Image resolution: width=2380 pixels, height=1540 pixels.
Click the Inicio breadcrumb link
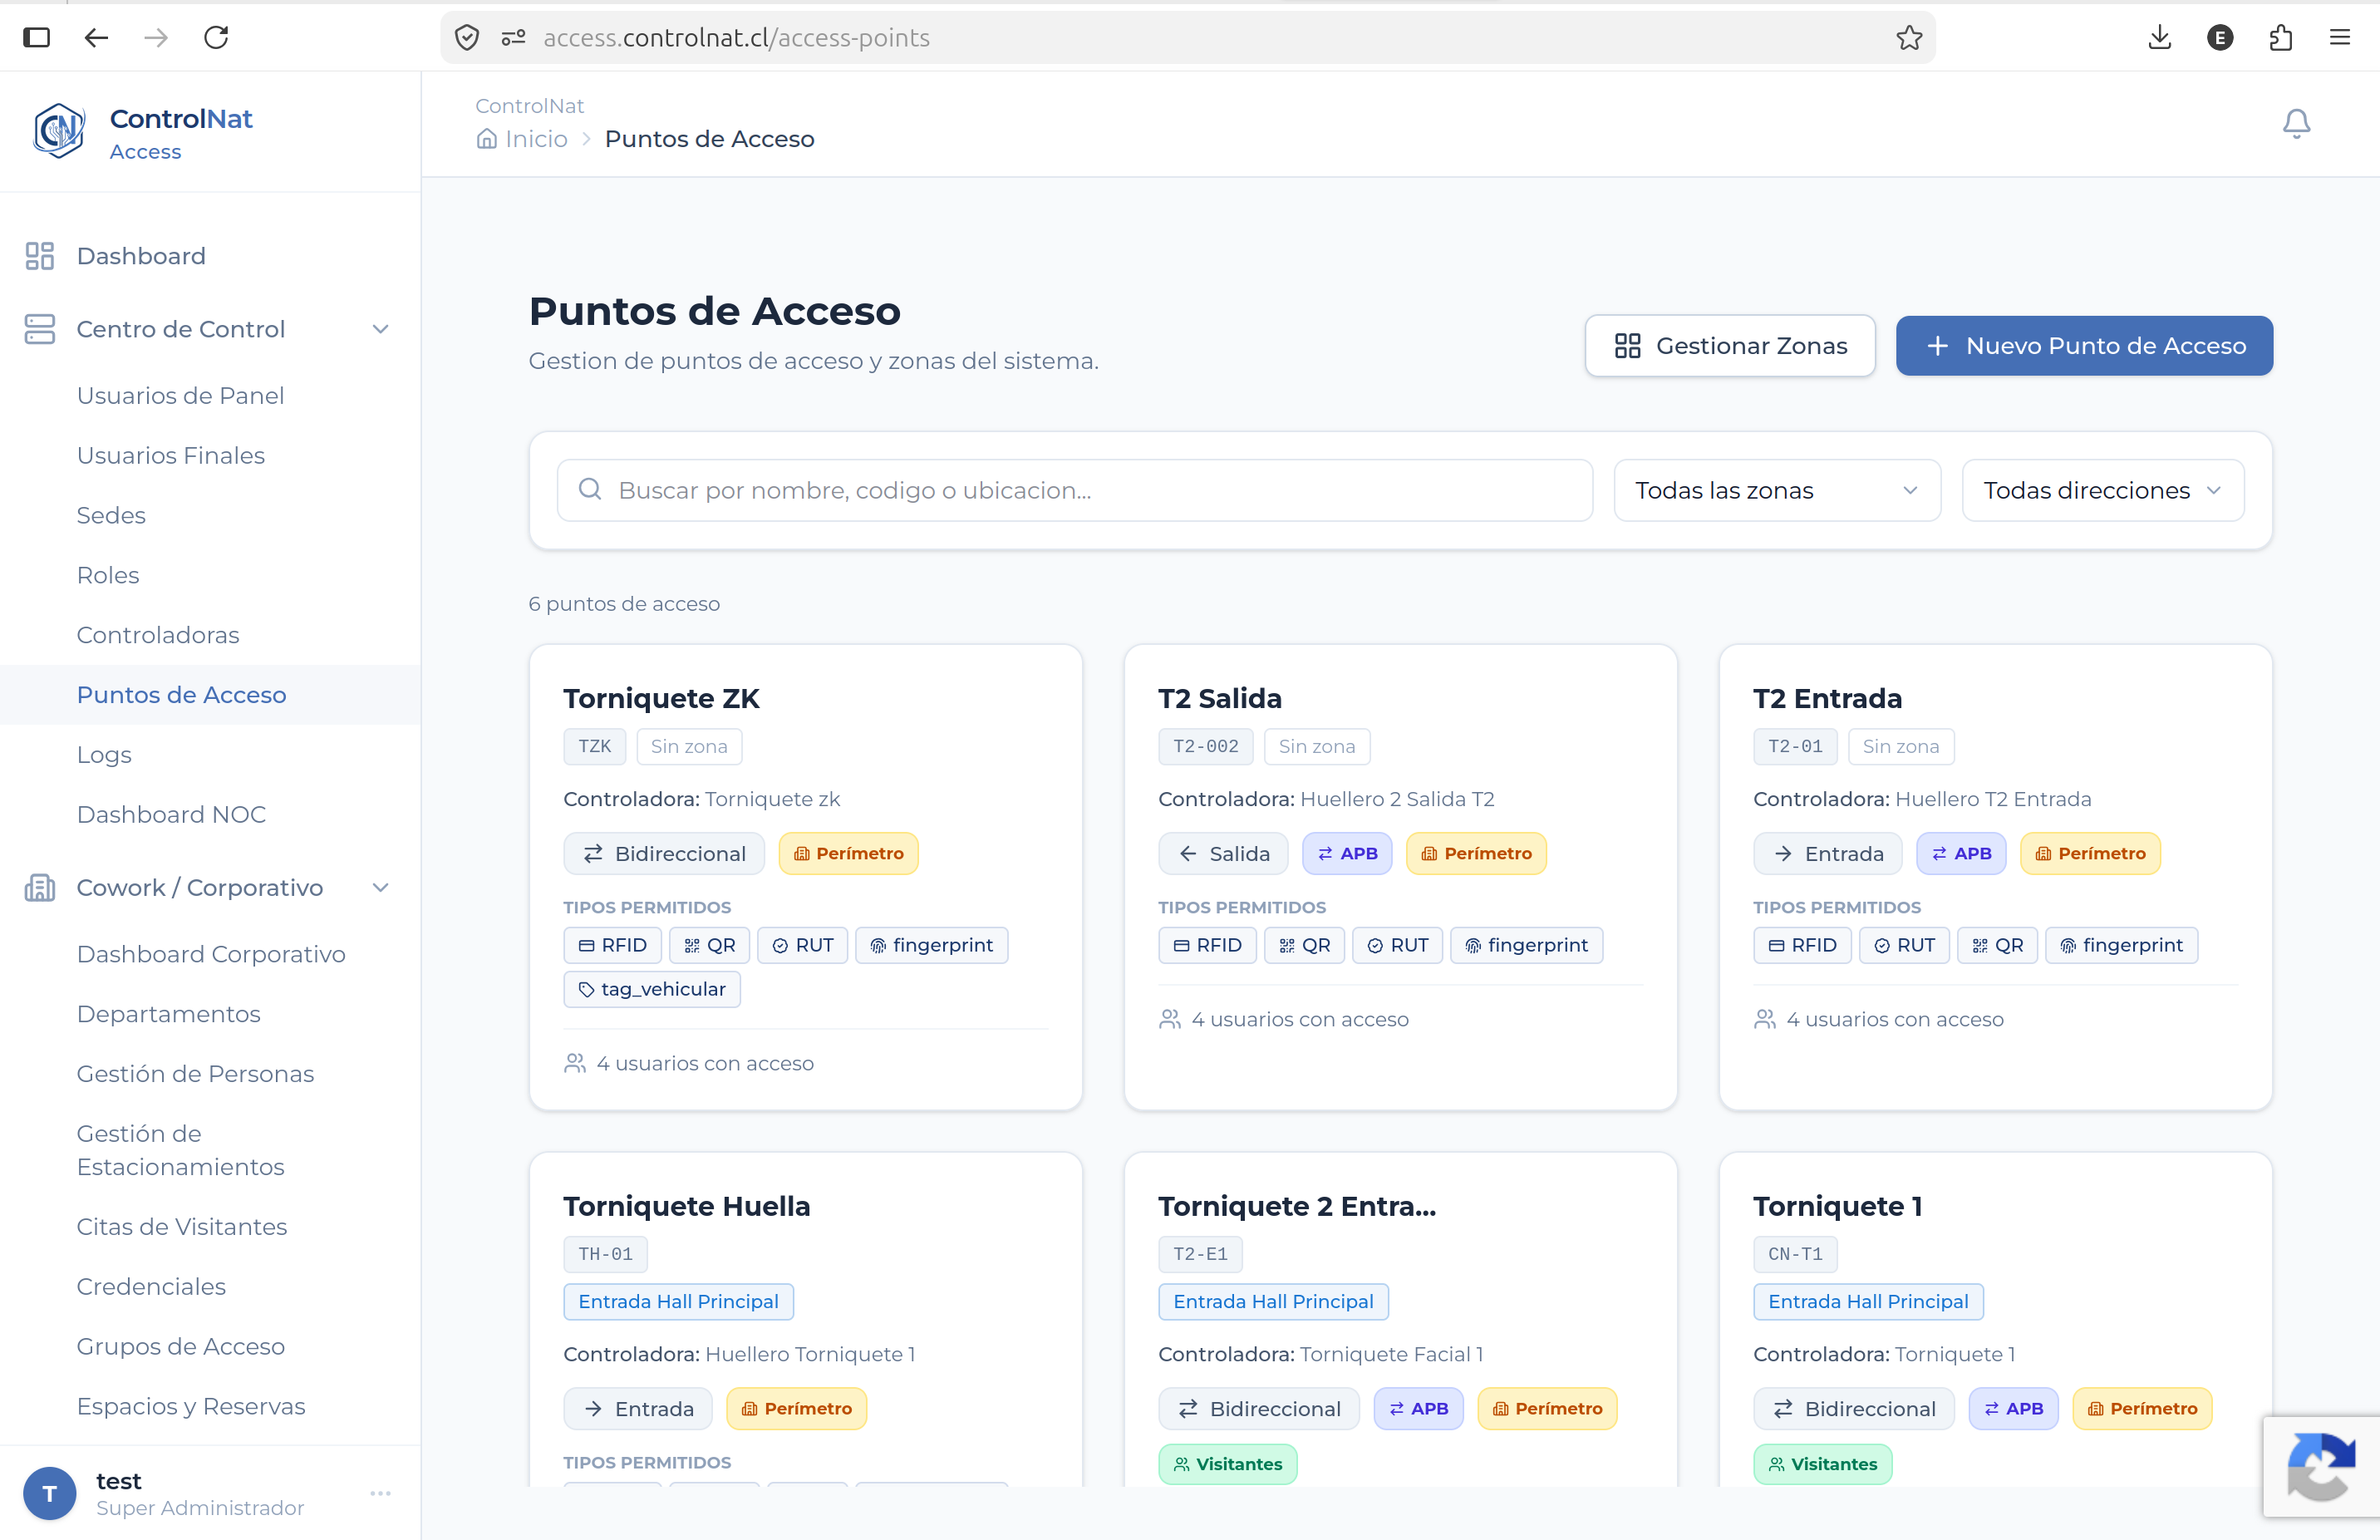(x=536, y=139)
